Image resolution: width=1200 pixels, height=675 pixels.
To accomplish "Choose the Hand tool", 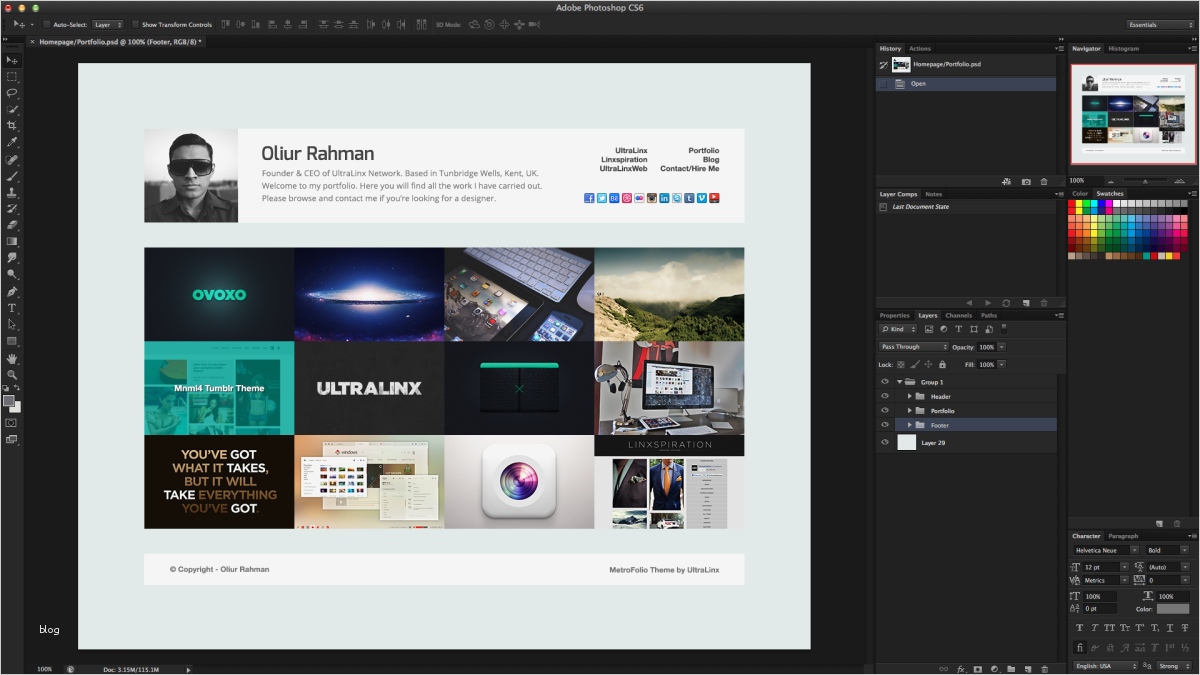I will point(12,358).
